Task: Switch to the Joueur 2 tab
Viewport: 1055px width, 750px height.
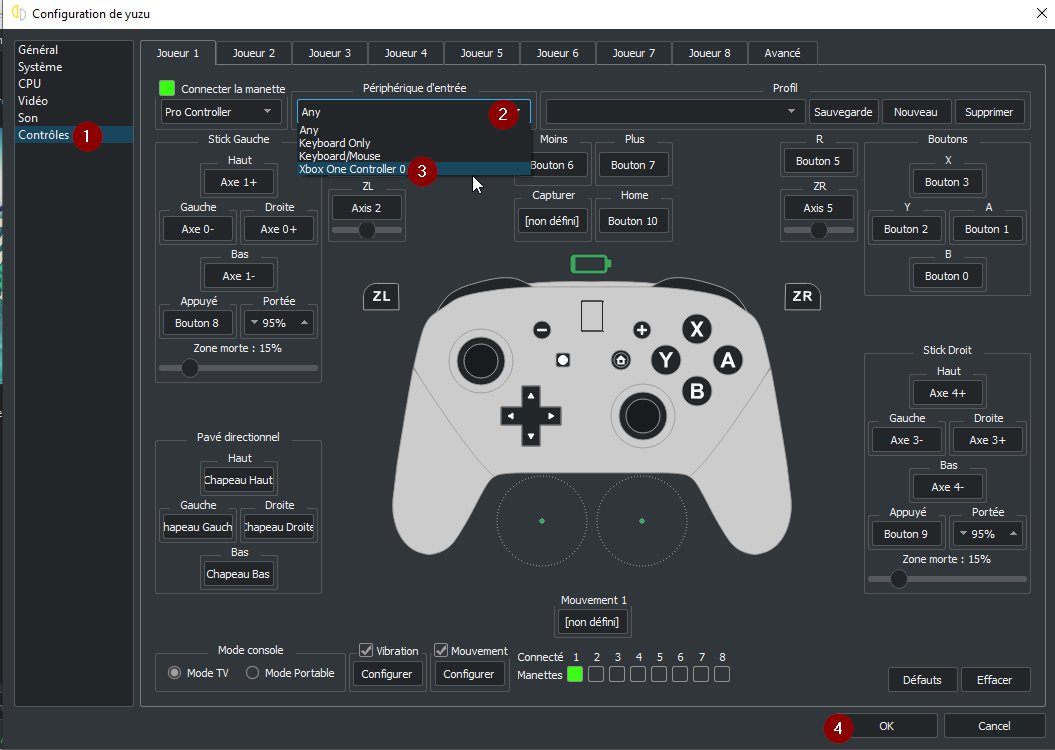Action: (253, 53)
